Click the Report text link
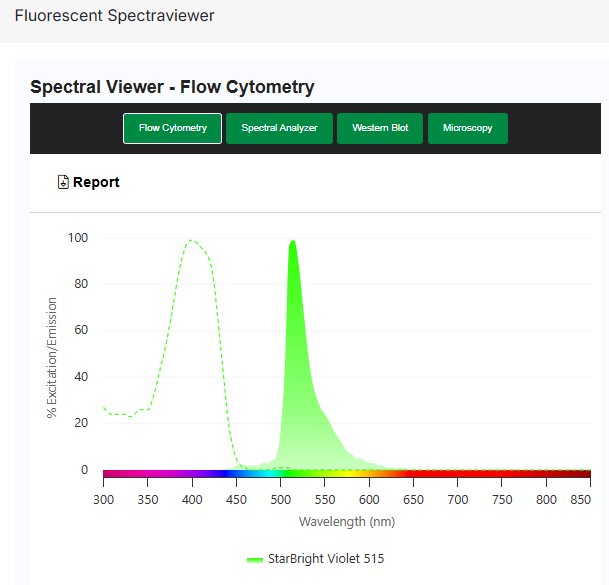Screen dimensions: 609x585 coord(96,182)
